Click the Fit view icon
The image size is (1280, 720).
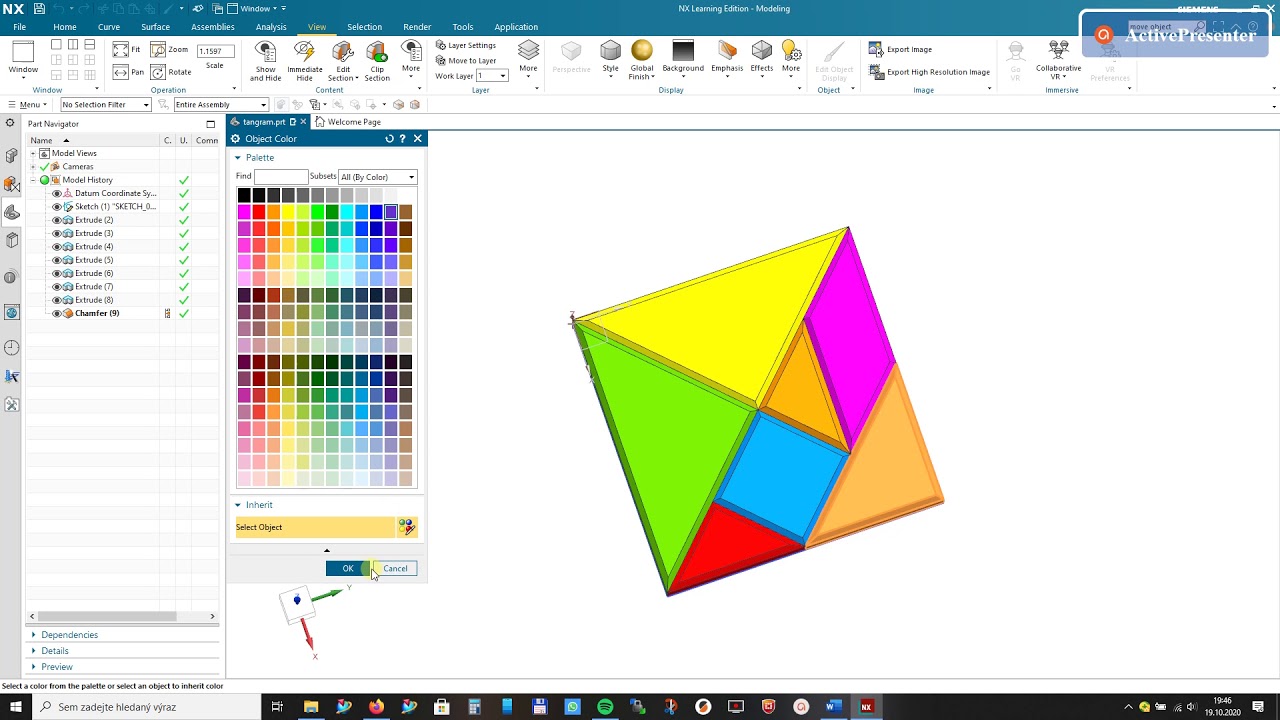click(x=120, y=49)
